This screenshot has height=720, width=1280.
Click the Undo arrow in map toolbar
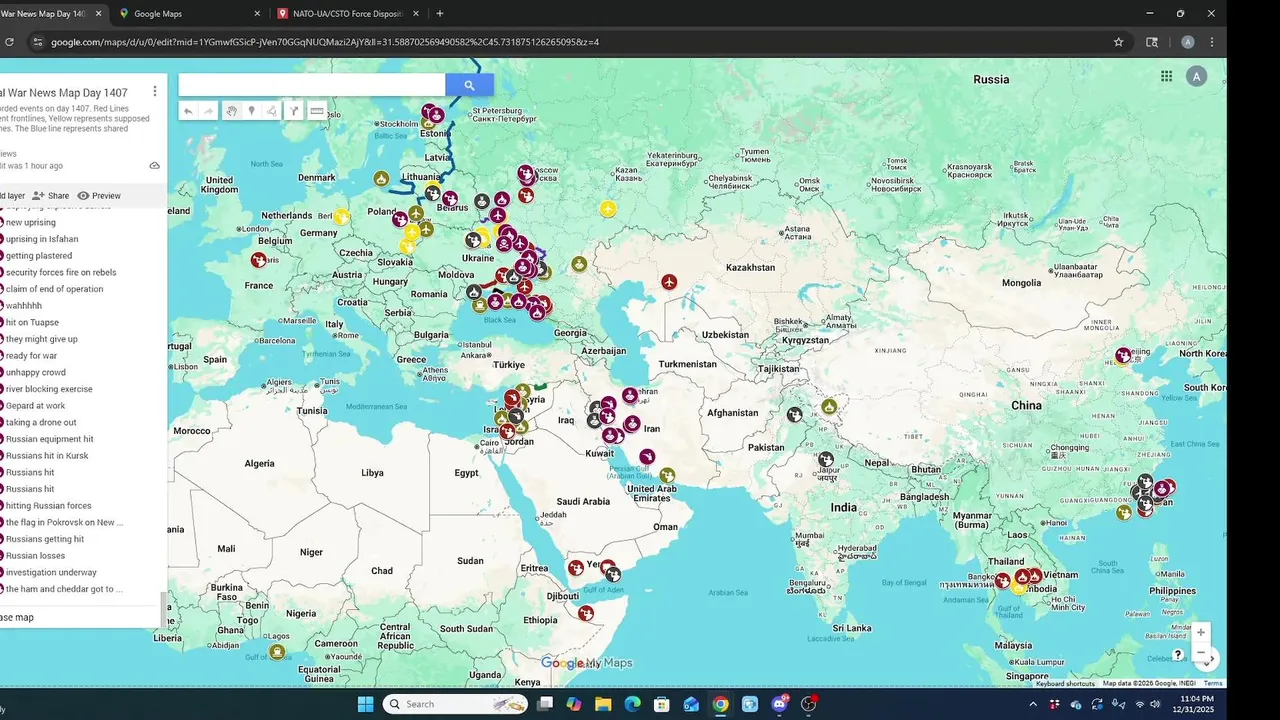(188, 111)
